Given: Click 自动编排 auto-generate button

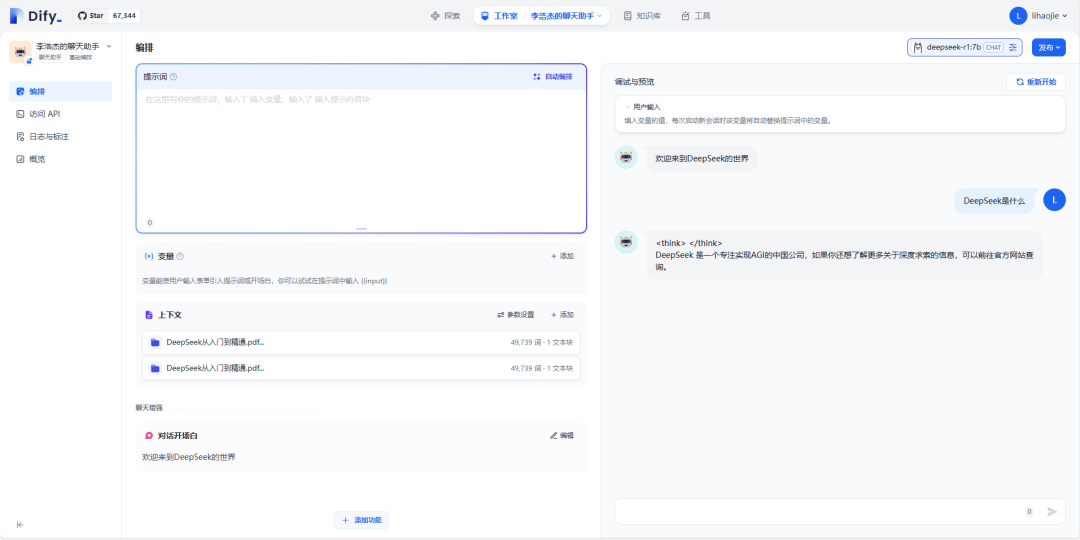Looking at the screenshot, I should click(x=553, y=76).
